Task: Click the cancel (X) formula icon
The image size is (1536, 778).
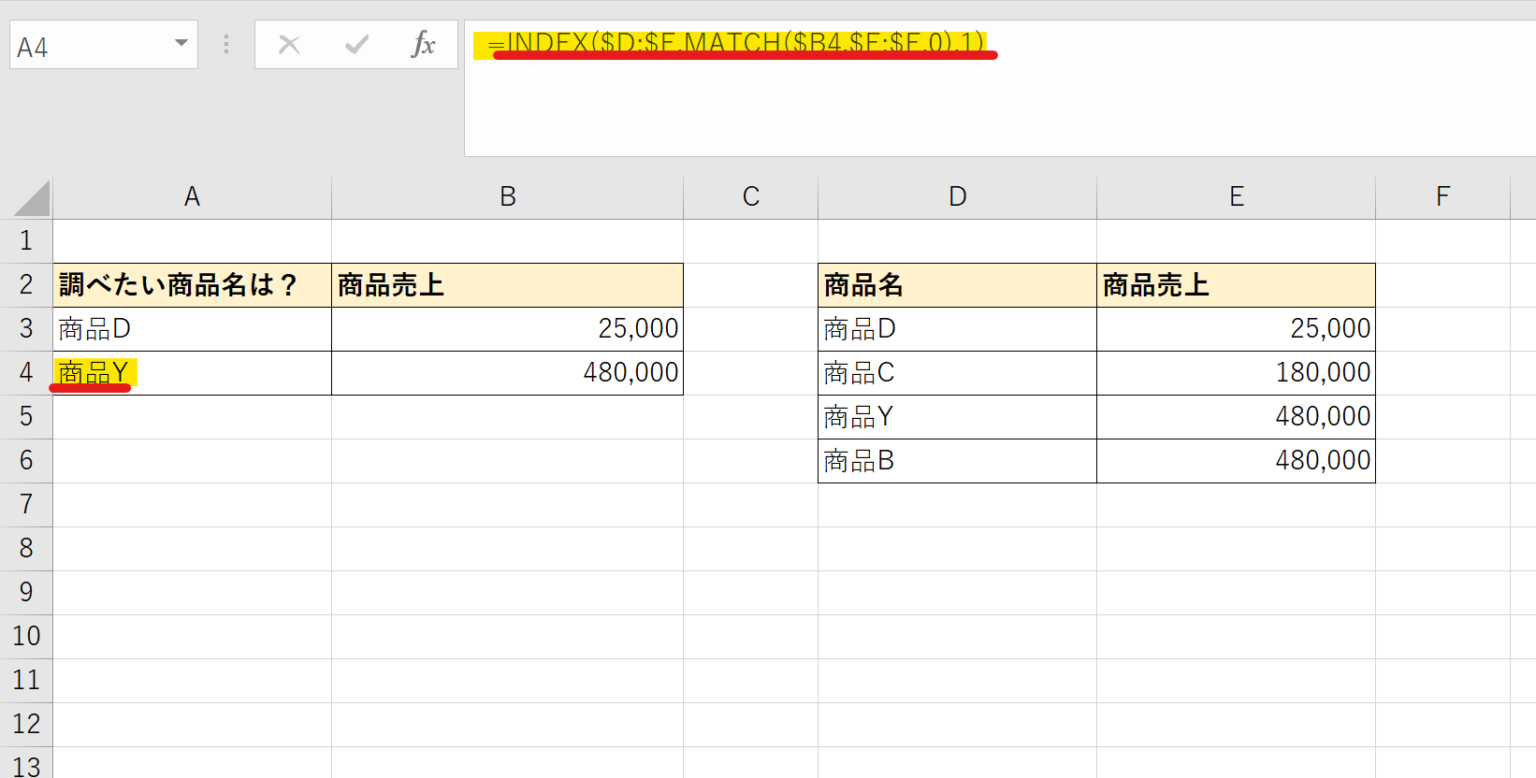Action: tap(289, 45)
